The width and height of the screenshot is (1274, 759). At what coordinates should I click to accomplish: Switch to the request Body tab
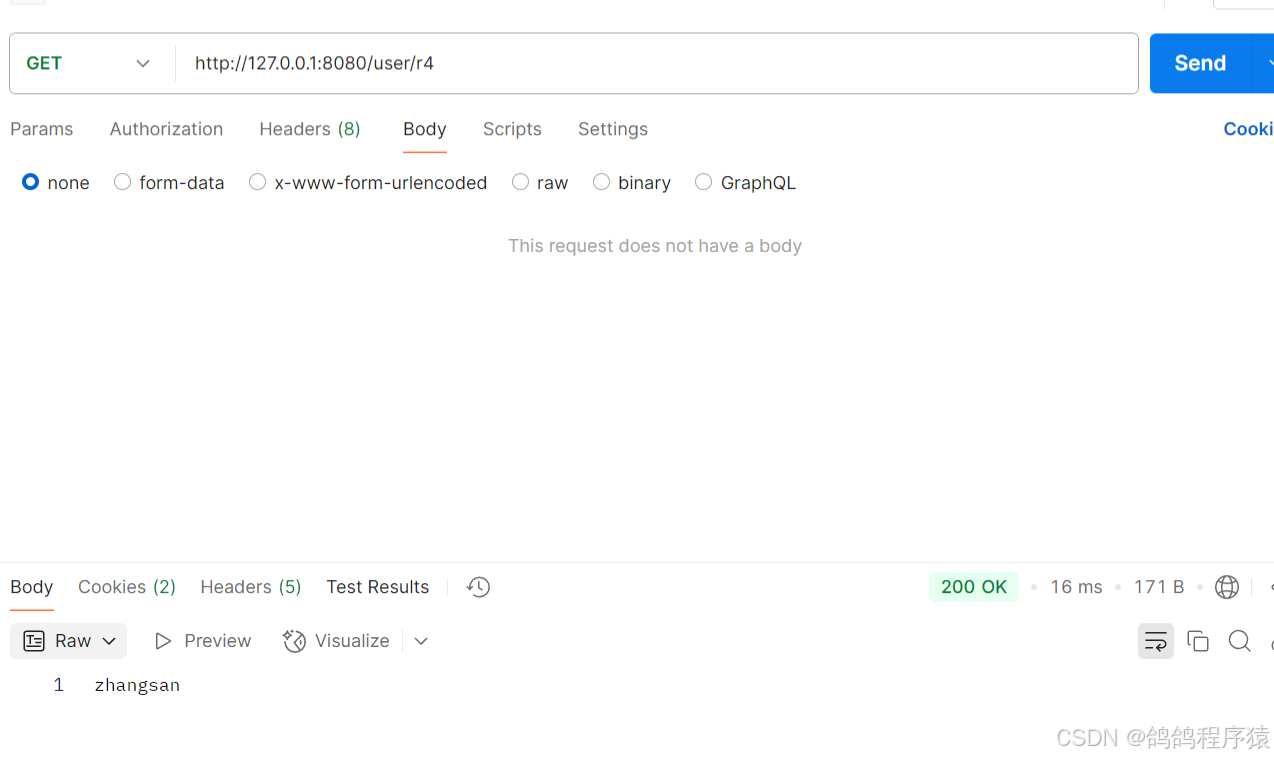click(x=425, y=129)
